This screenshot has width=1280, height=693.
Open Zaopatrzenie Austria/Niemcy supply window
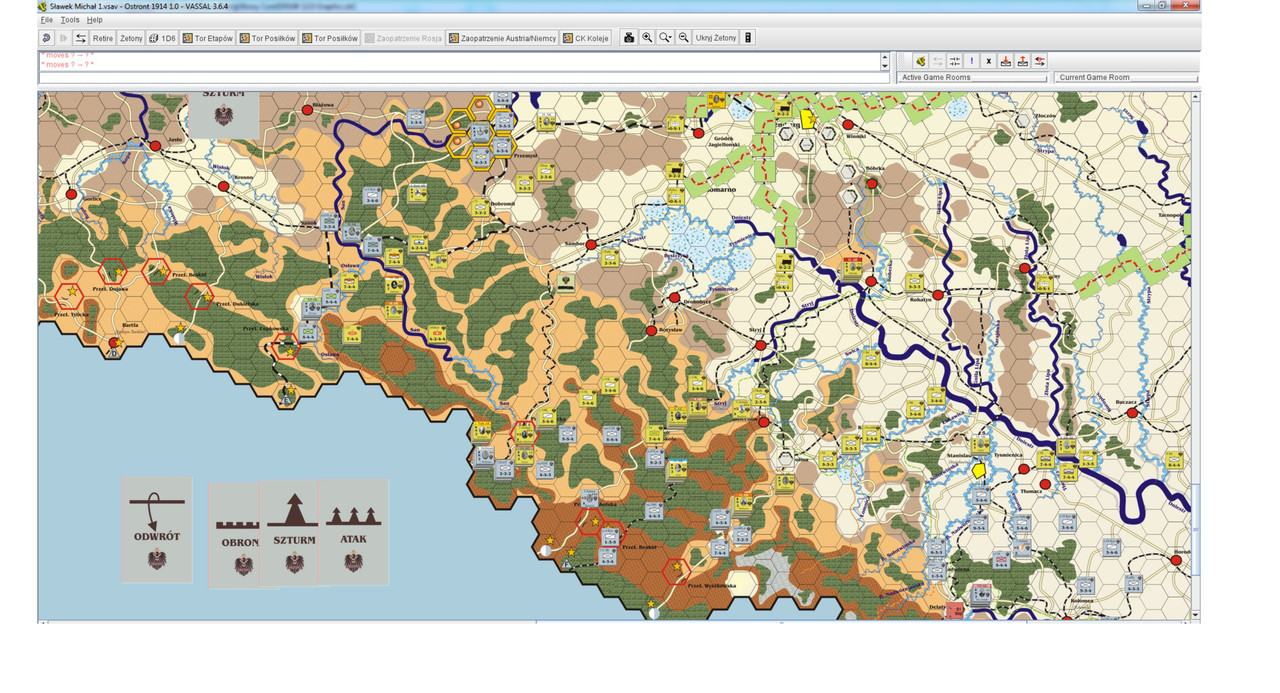(x=502, y=38)
